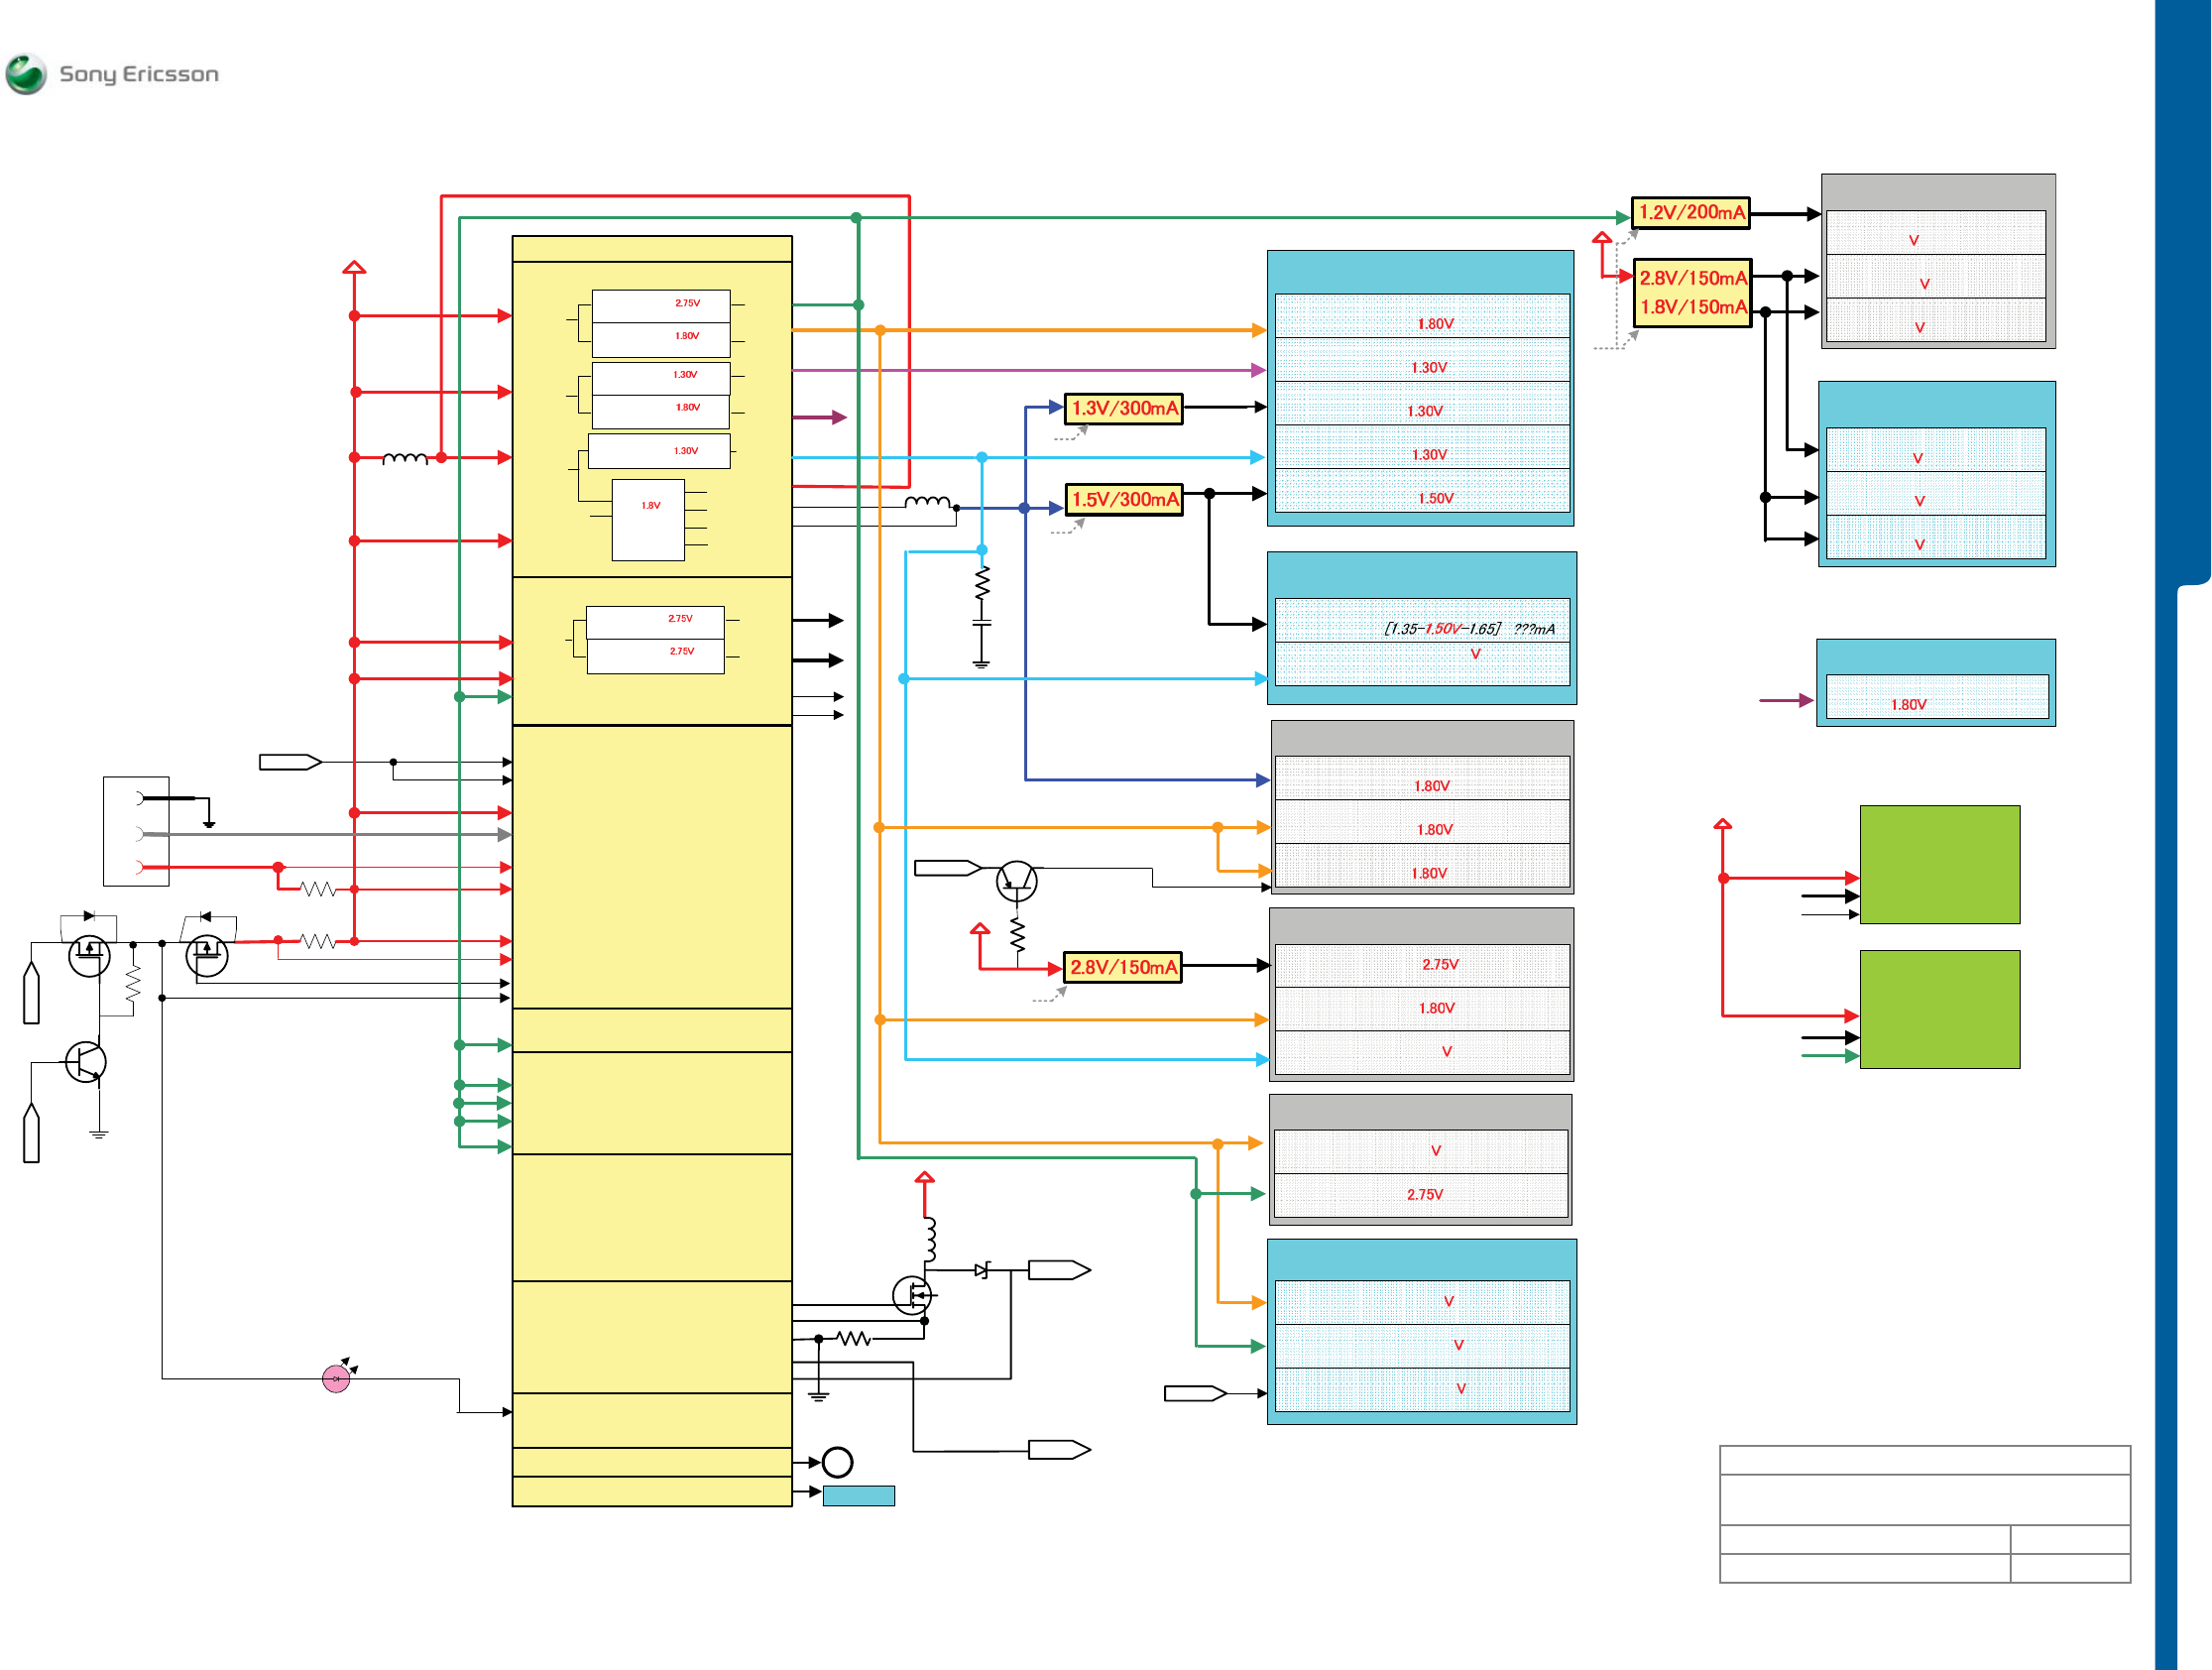
Task: Click the diode symbol right of the bottom MOSFET
Action: 982,1270
